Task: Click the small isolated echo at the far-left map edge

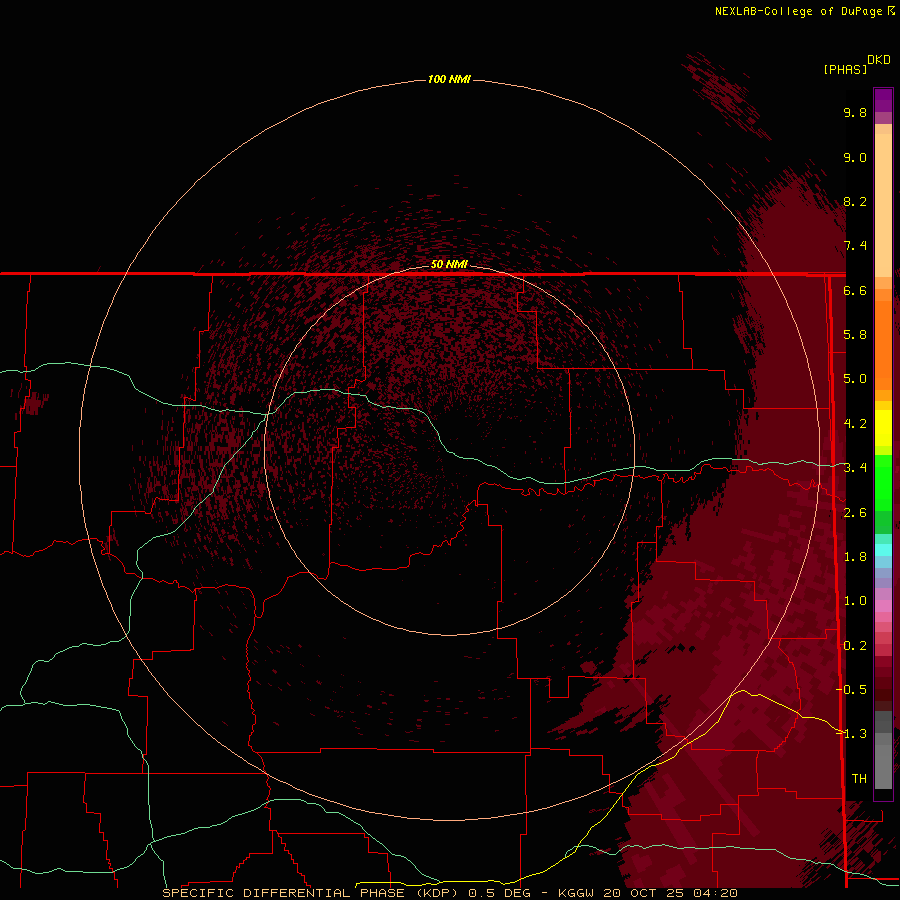Action: tap(34, 403)
